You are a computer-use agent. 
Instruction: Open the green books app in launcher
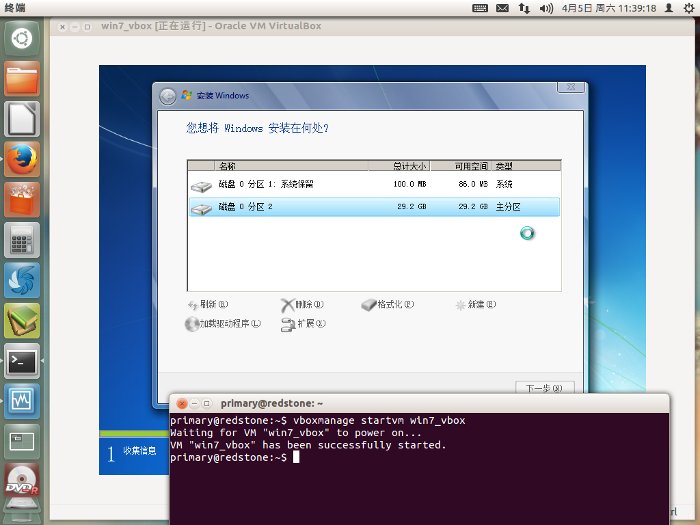(22, 321)
